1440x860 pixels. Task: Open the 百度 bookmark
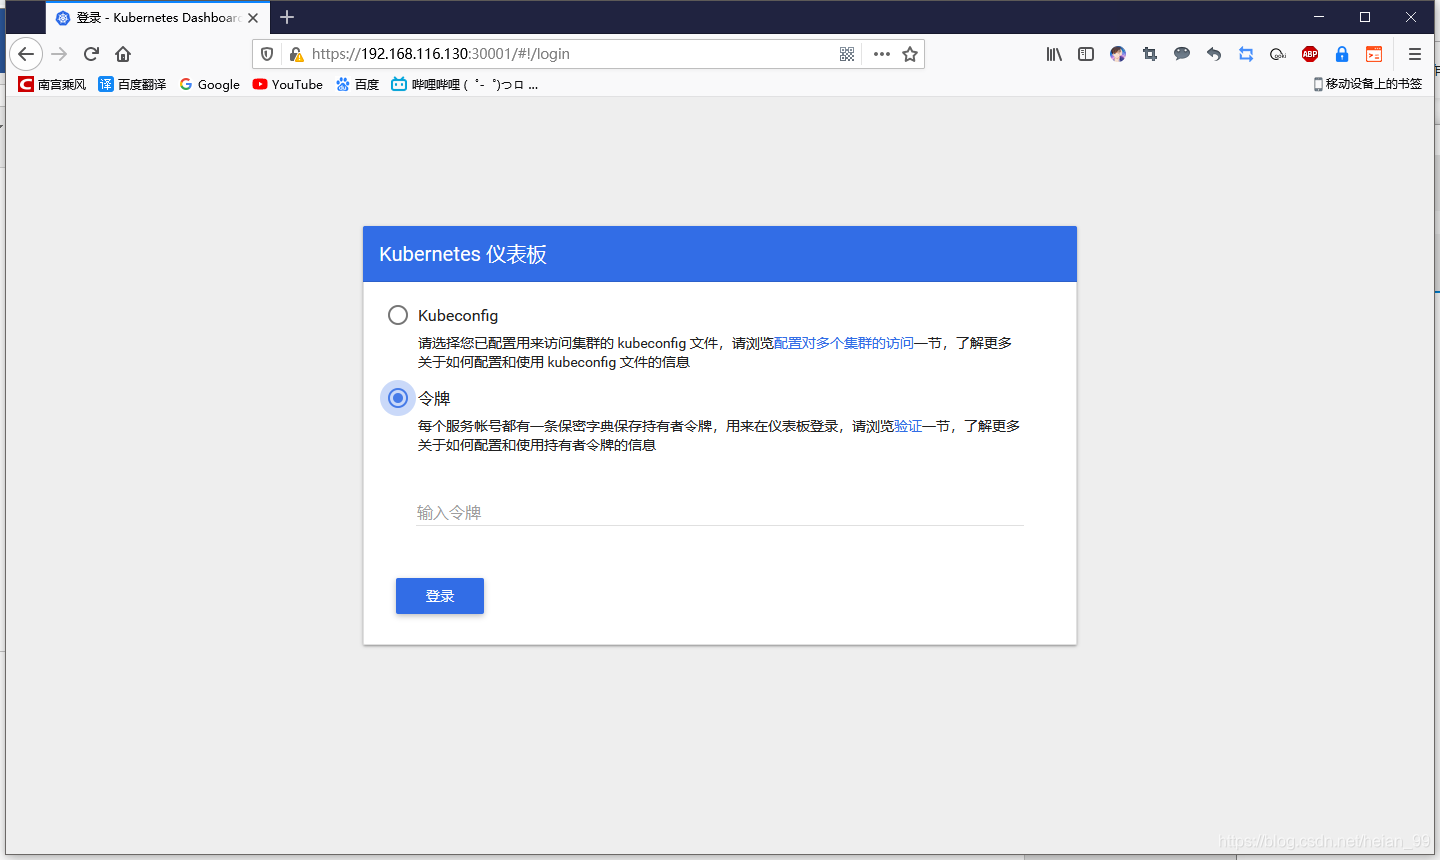tap(357, 85)
